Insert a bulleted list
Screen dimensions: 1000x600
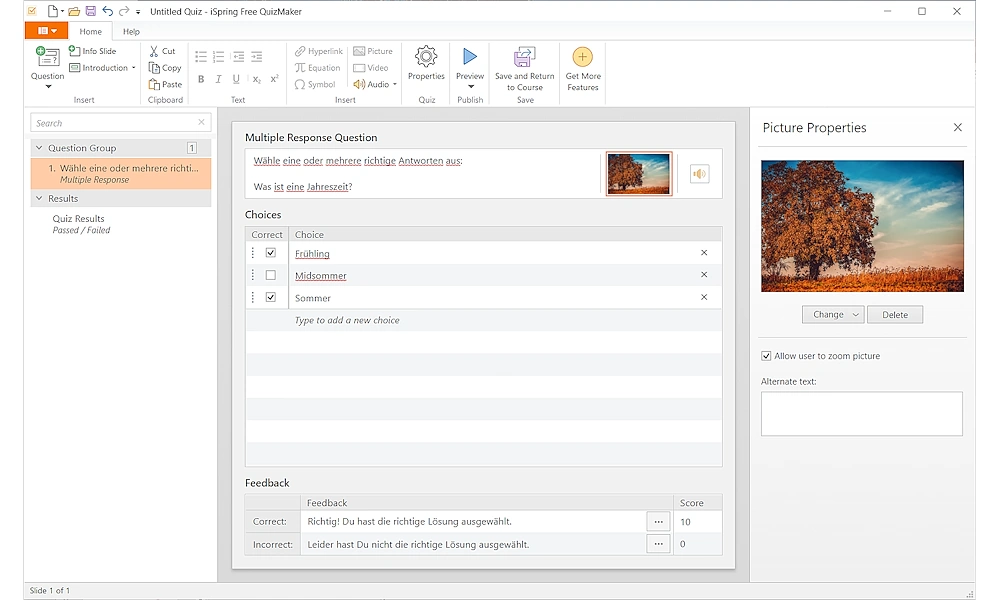pyautogui.click(x=201, y=57)
